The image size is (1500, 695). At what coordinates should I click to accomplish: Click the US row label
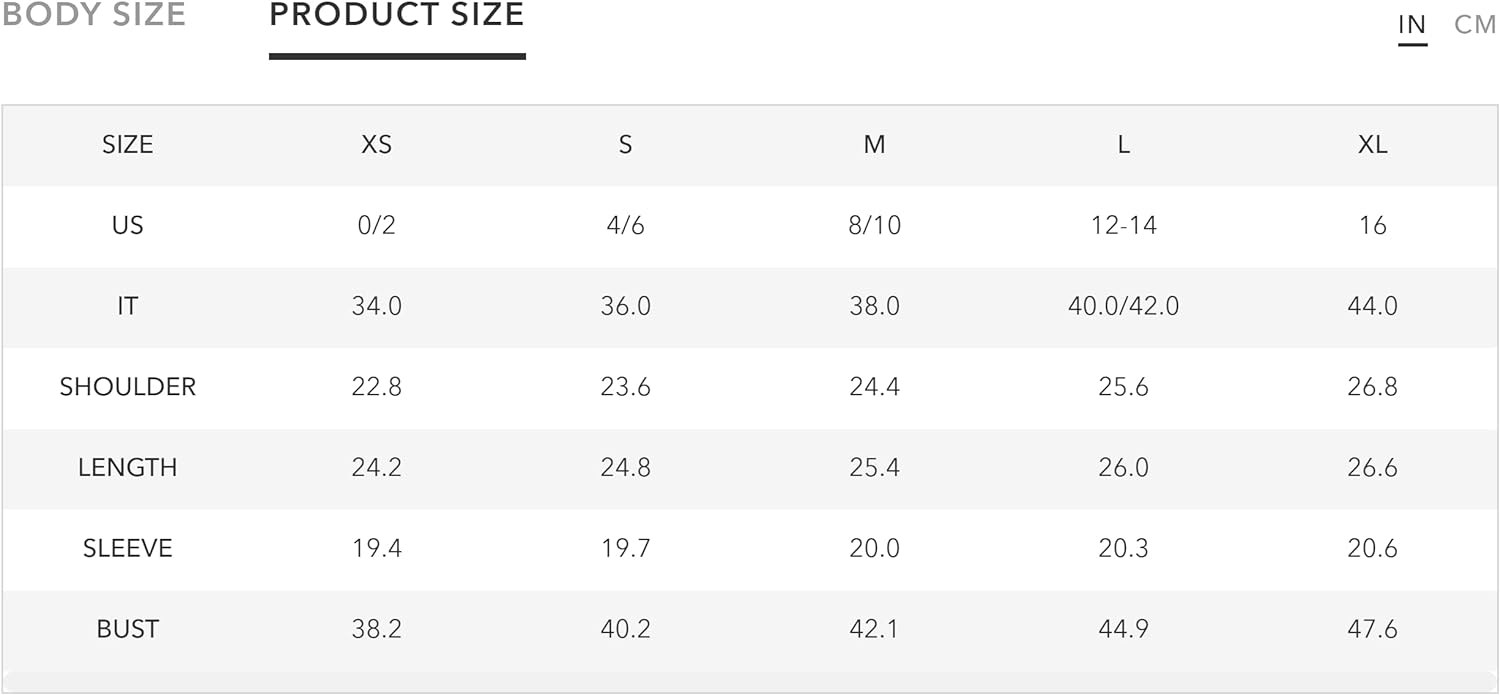(x=128, y=225)
